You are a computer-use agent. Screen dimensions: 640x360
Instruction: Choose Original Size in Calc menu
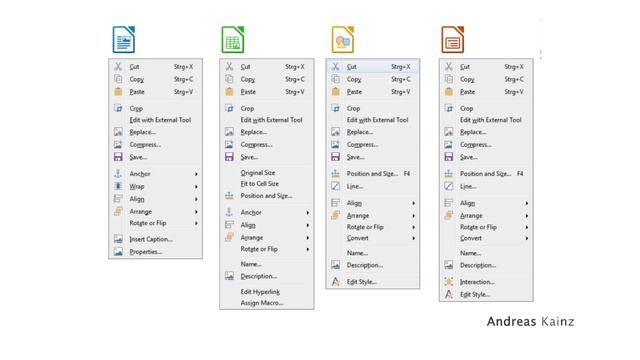coord(258,173)
